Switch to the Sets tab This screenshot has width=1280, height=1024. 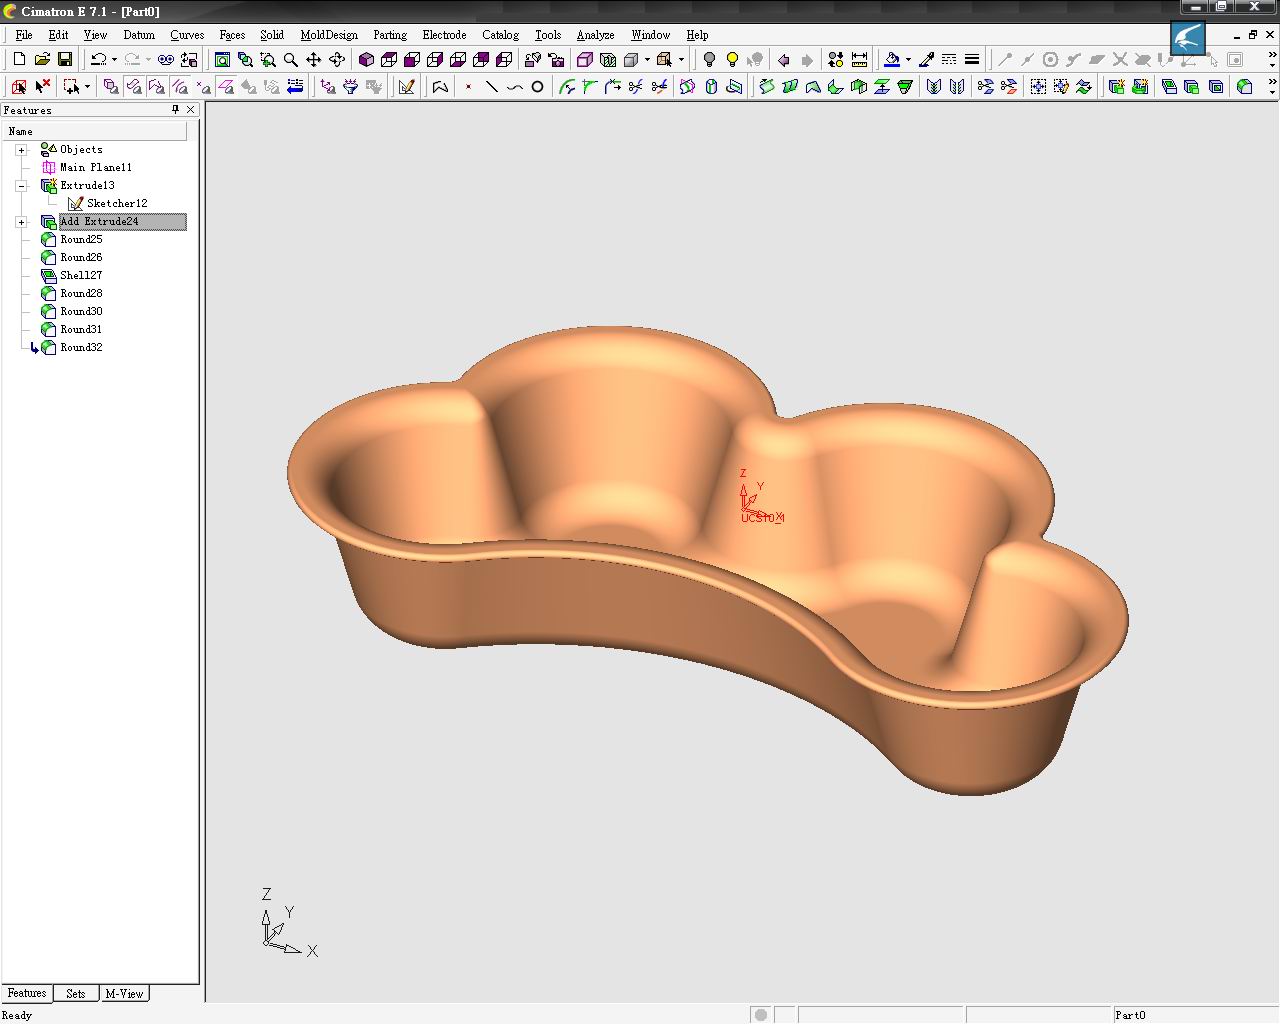pos(76,994)
